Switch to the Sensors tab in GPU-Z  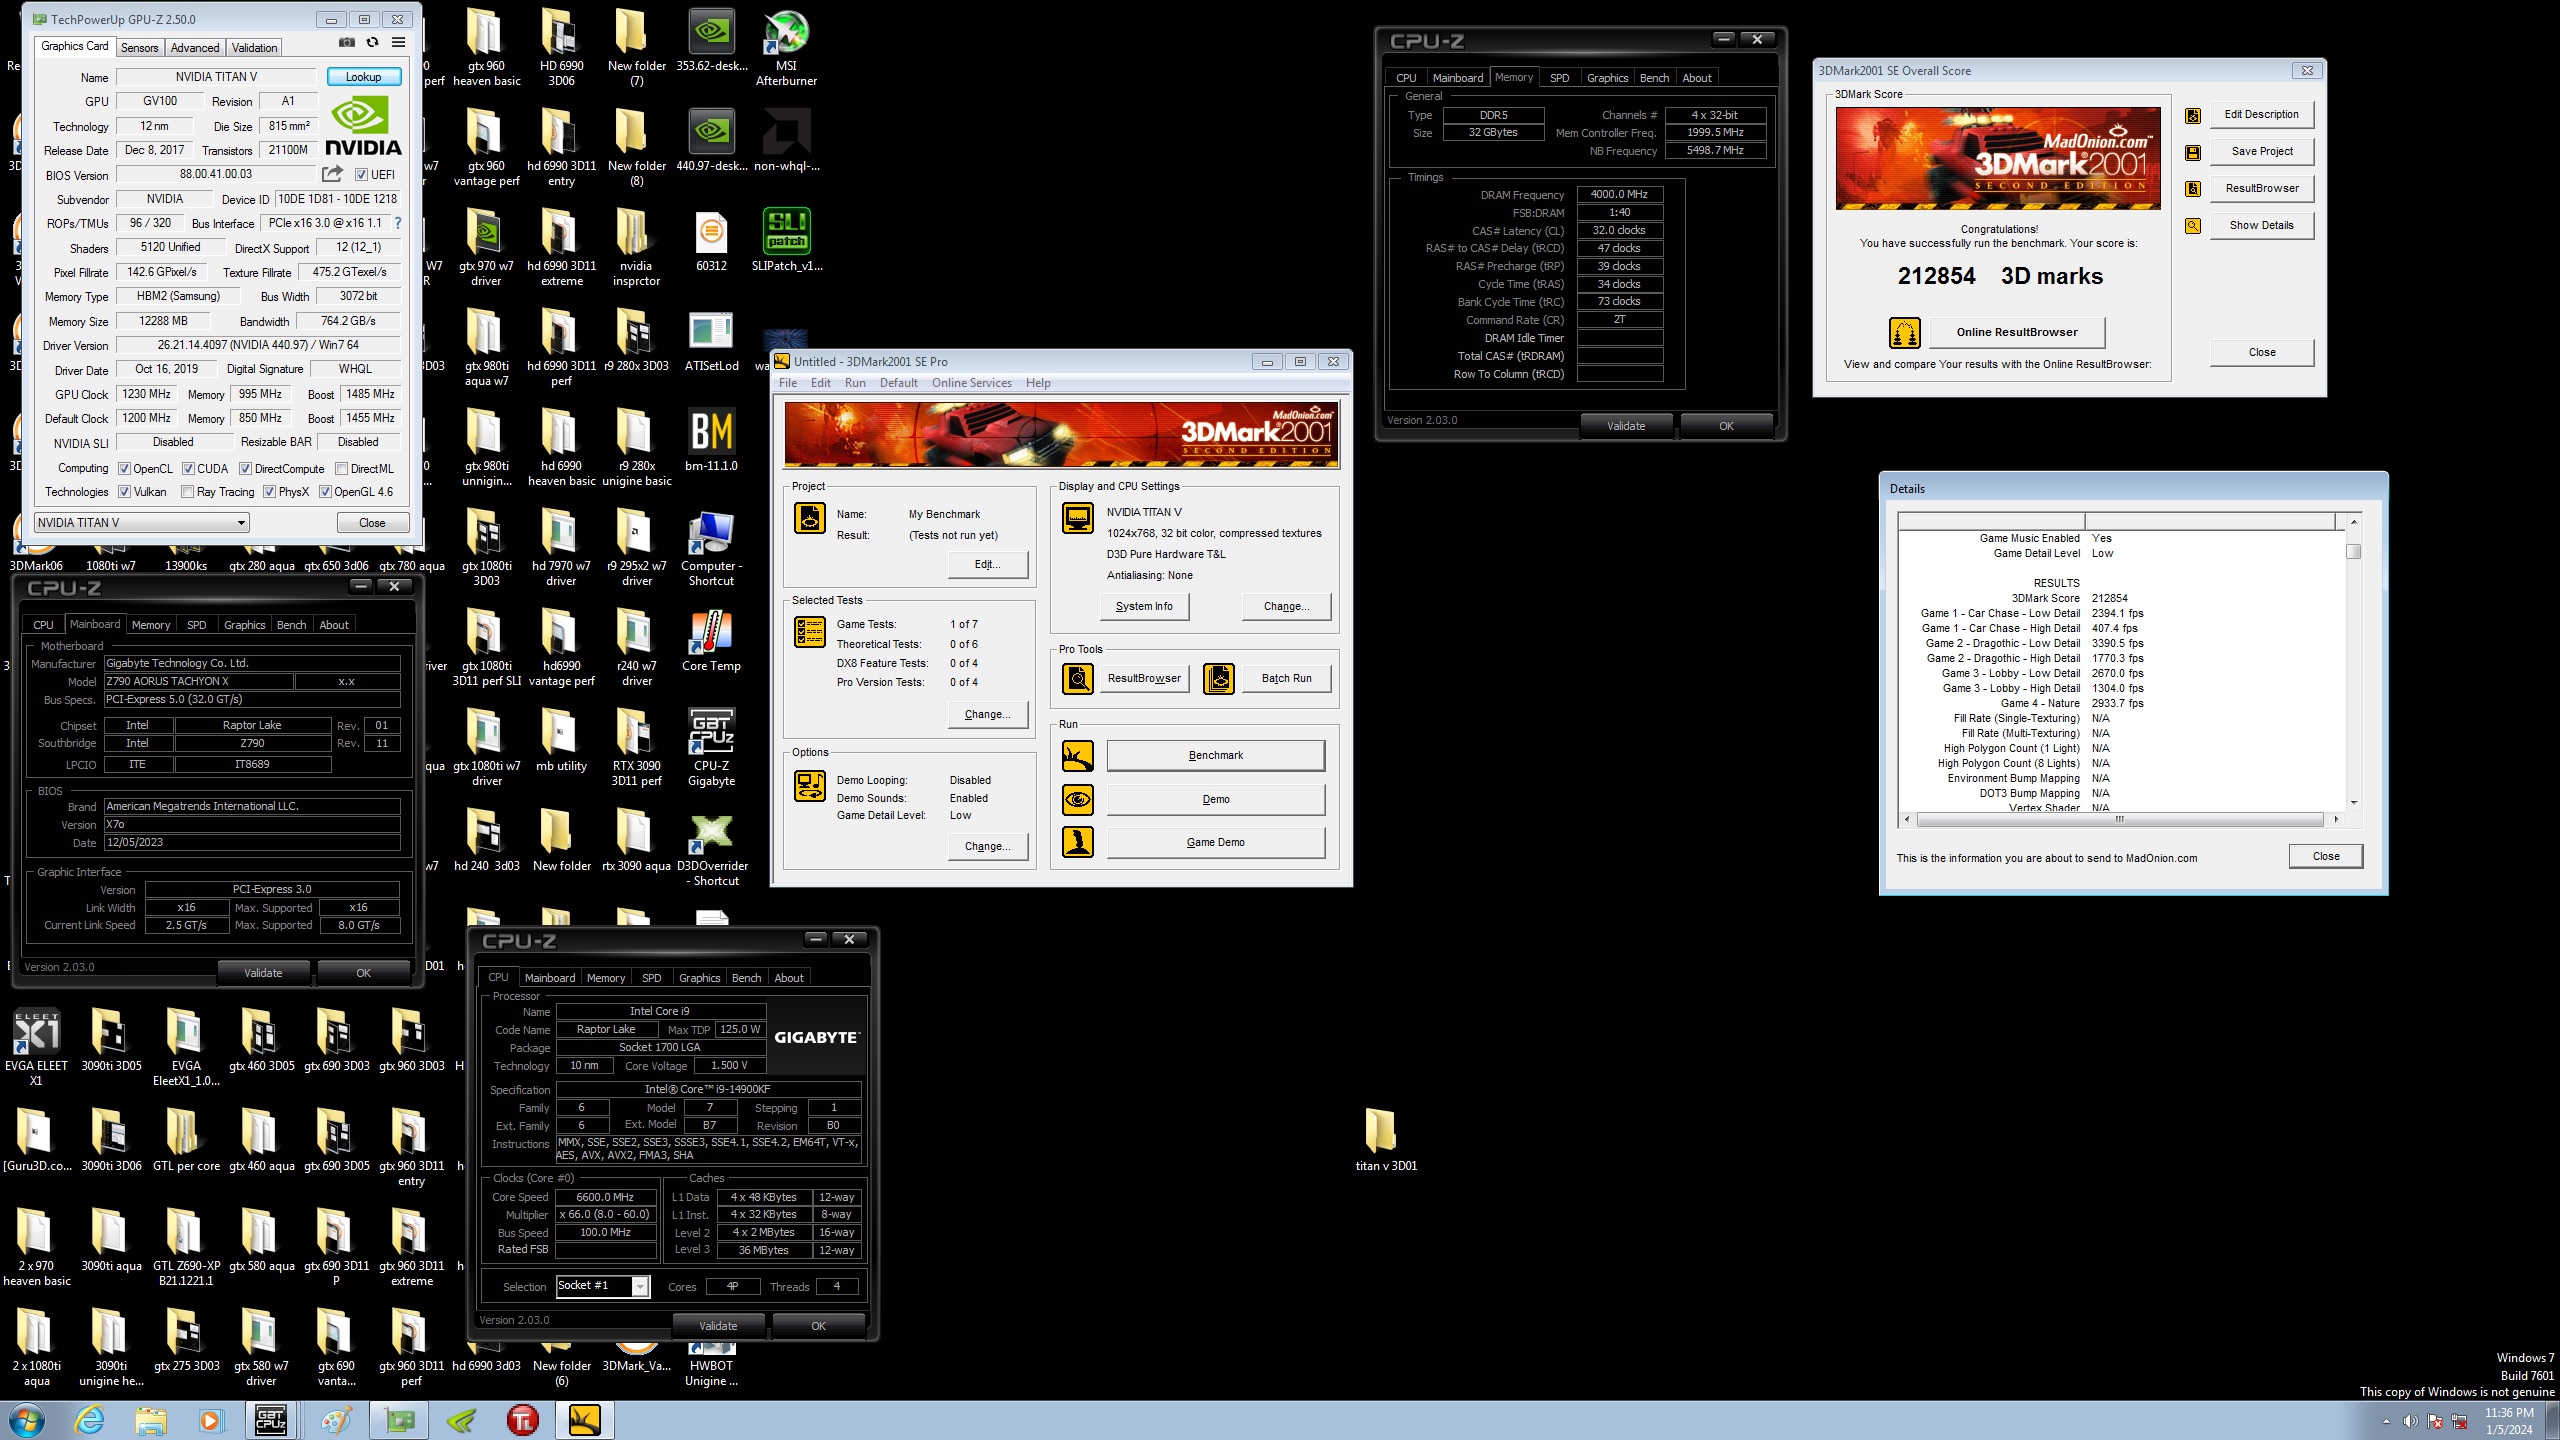coord(139,47)
